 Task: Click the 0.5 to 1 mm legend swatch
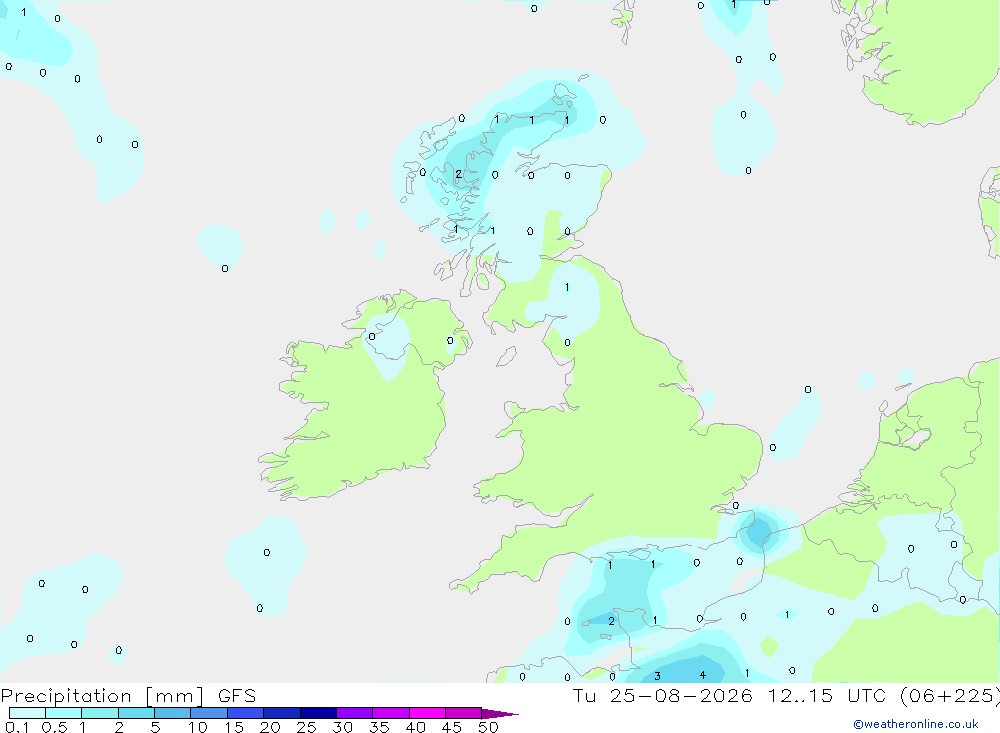[64, 713]
